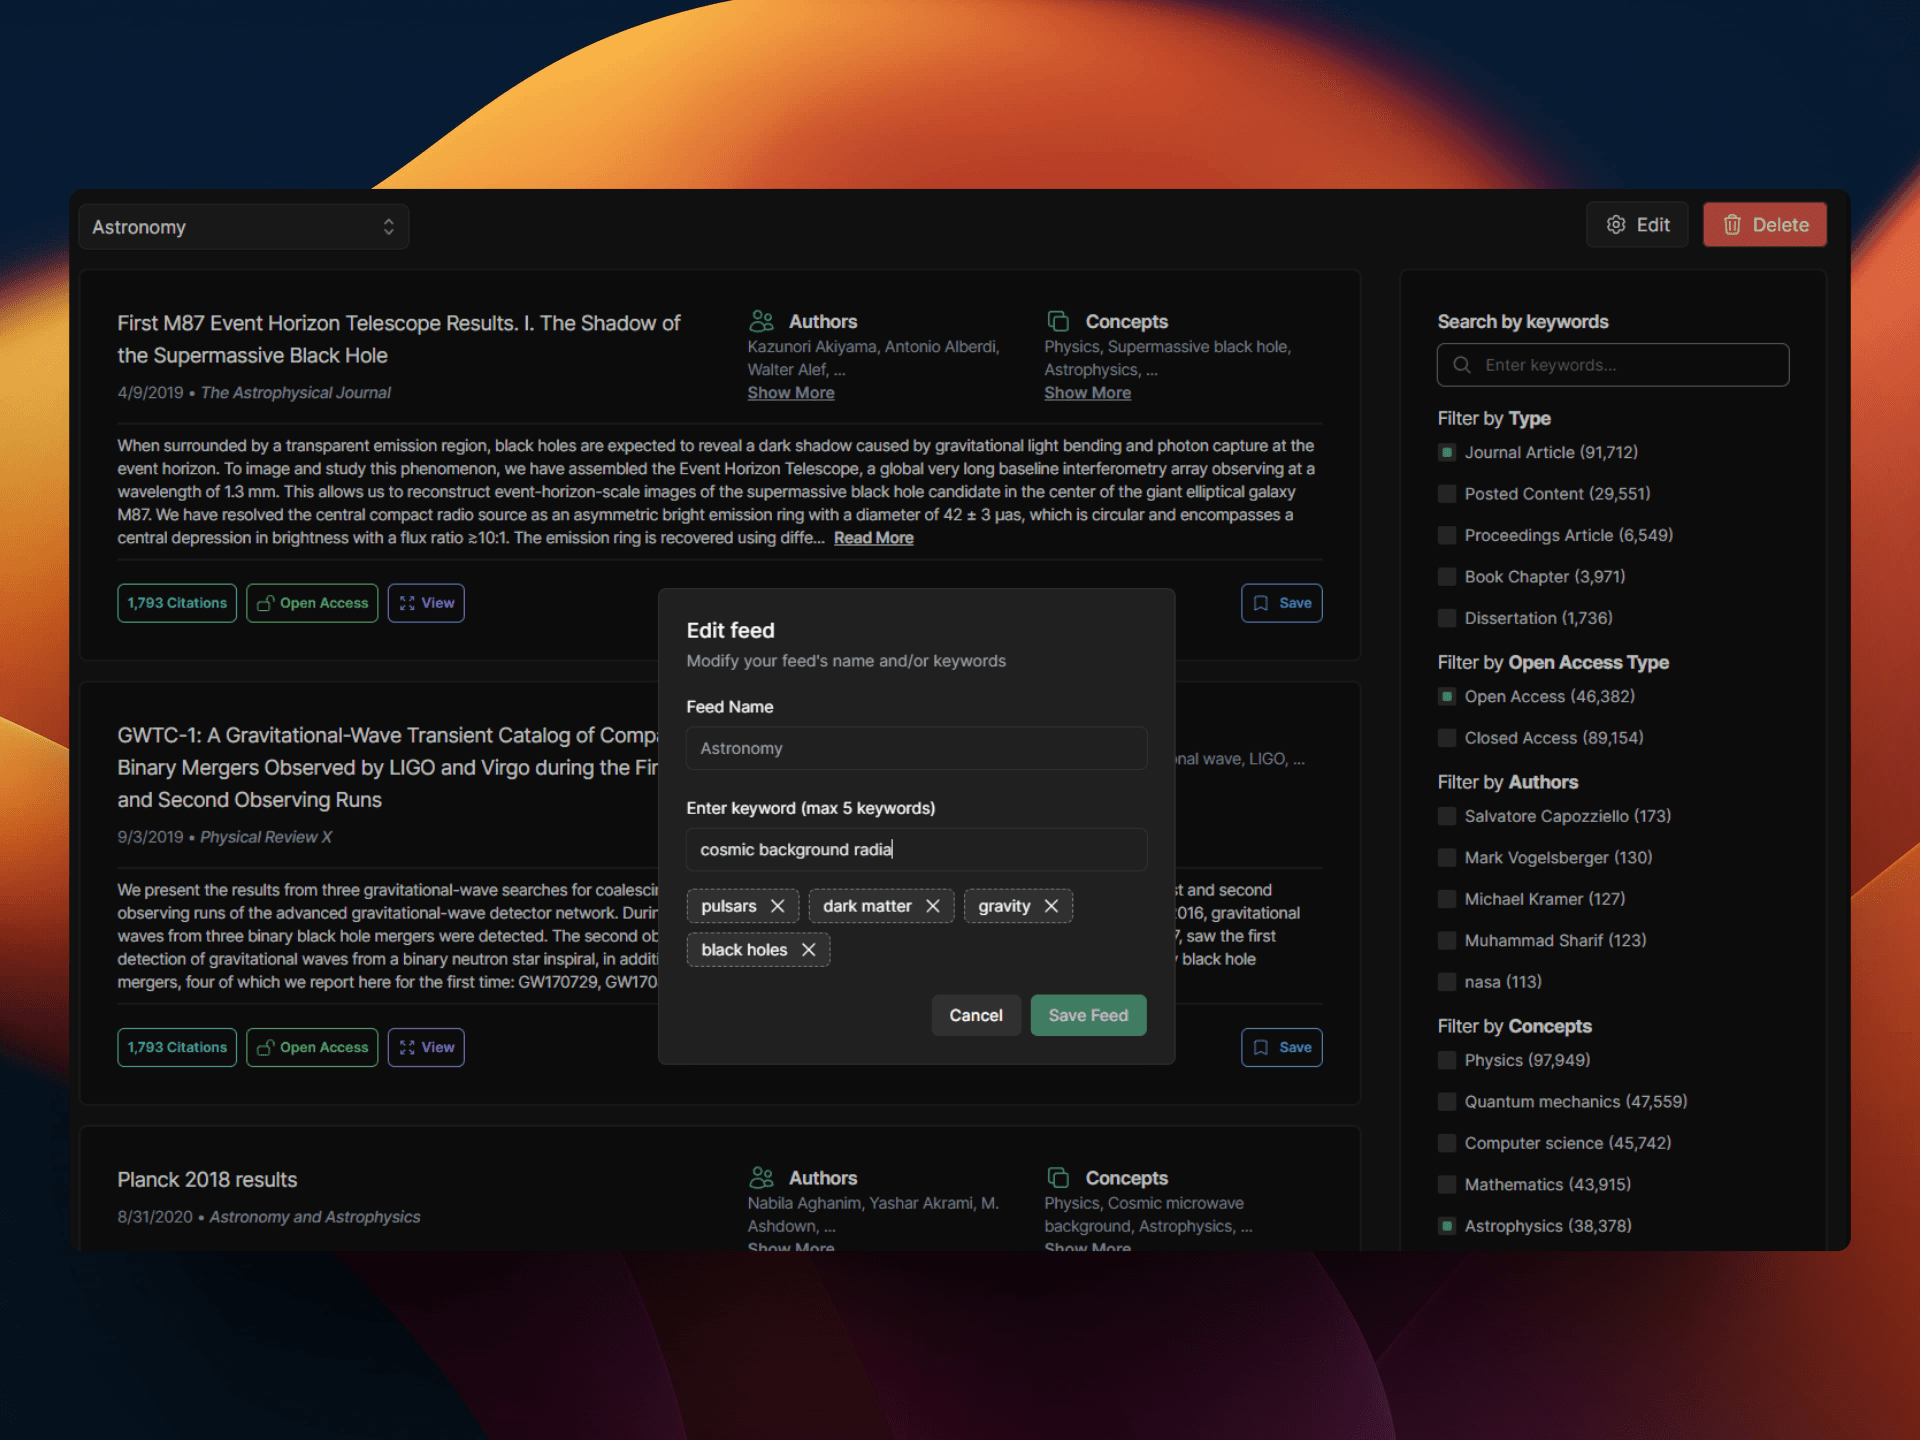Filter by author Michael Kramer
The width and height of the screenshot is (1920, 1440).
pos(1447,899)
